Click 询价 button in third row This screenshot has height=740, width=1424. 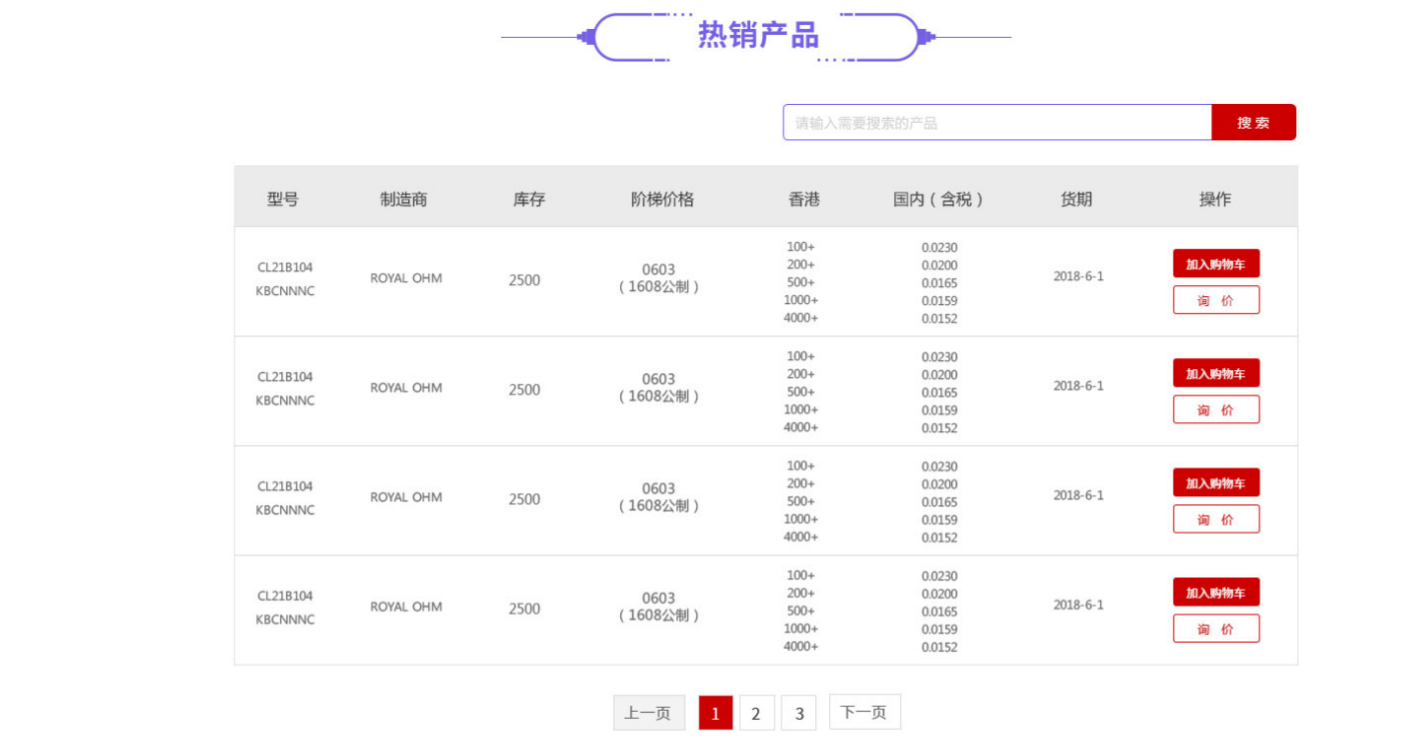click(x=1215, y=519)
